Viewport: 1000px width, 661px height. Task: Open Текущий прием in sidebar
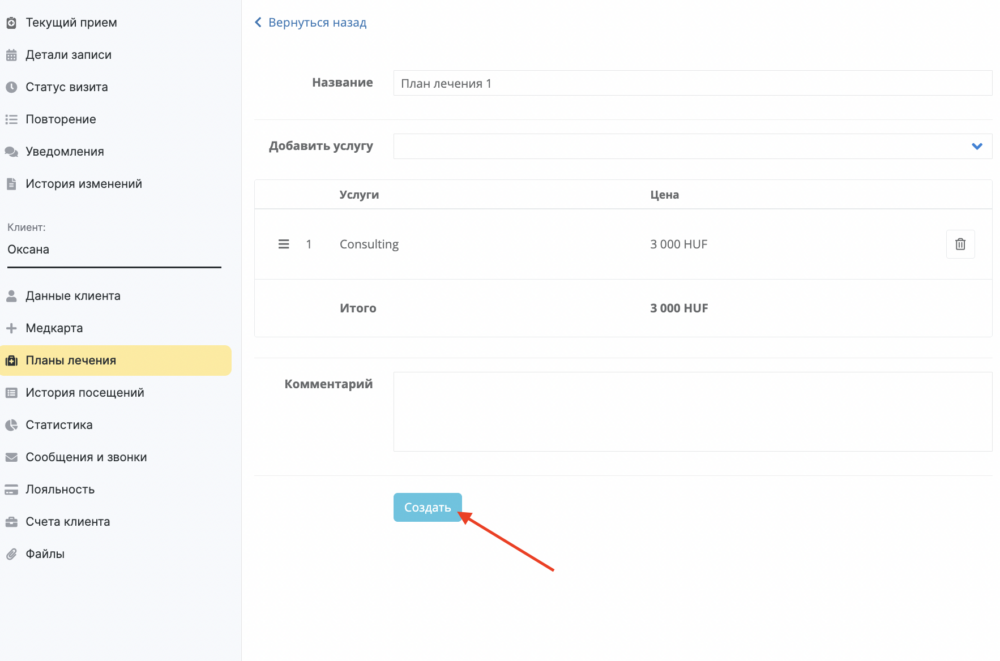pyautogui.click(x=71, y=22)
